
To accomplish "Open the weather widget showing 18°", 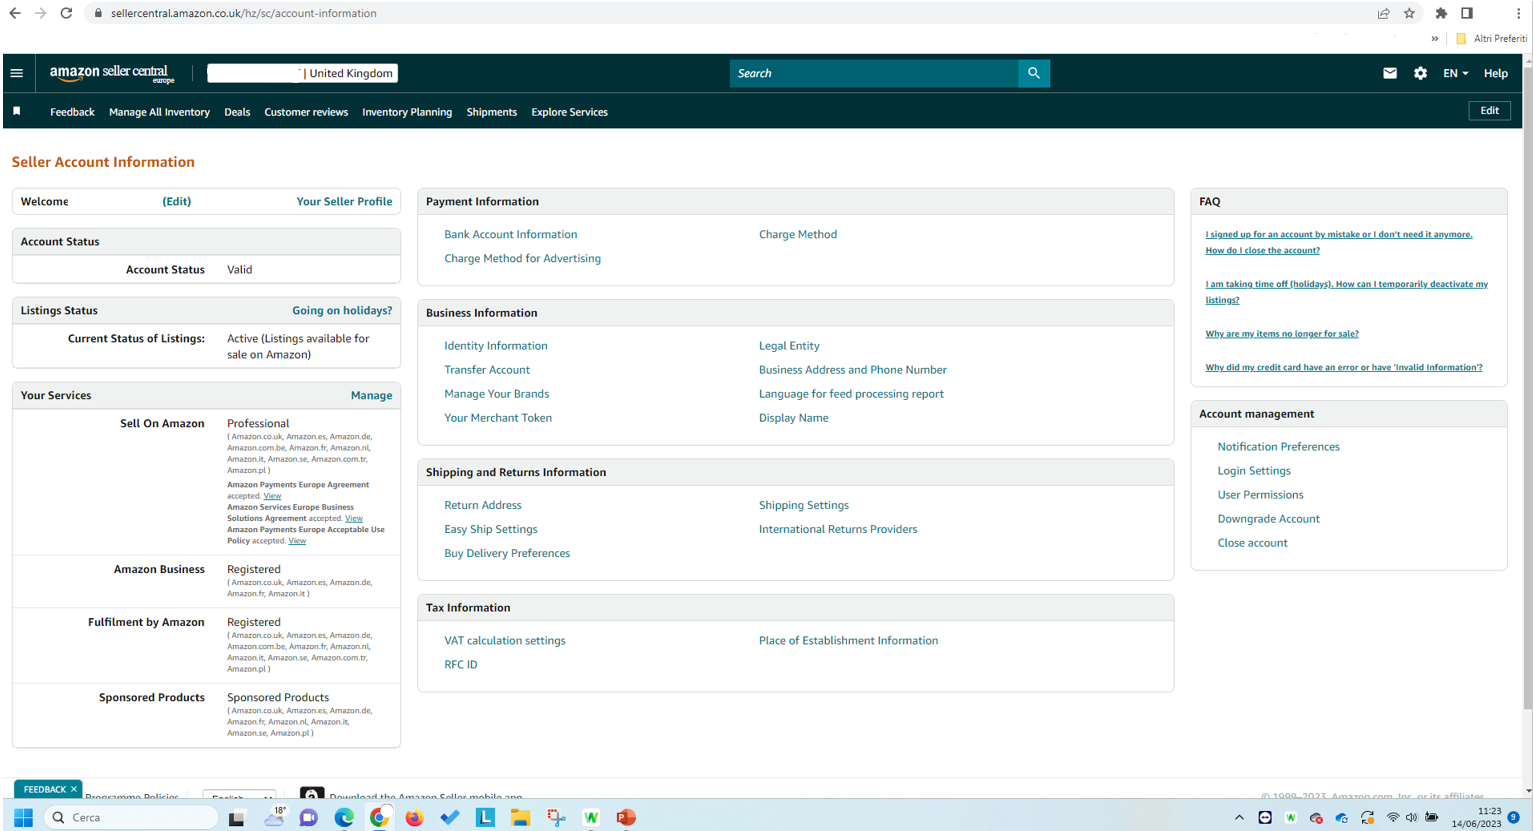I will pos(274,817).
